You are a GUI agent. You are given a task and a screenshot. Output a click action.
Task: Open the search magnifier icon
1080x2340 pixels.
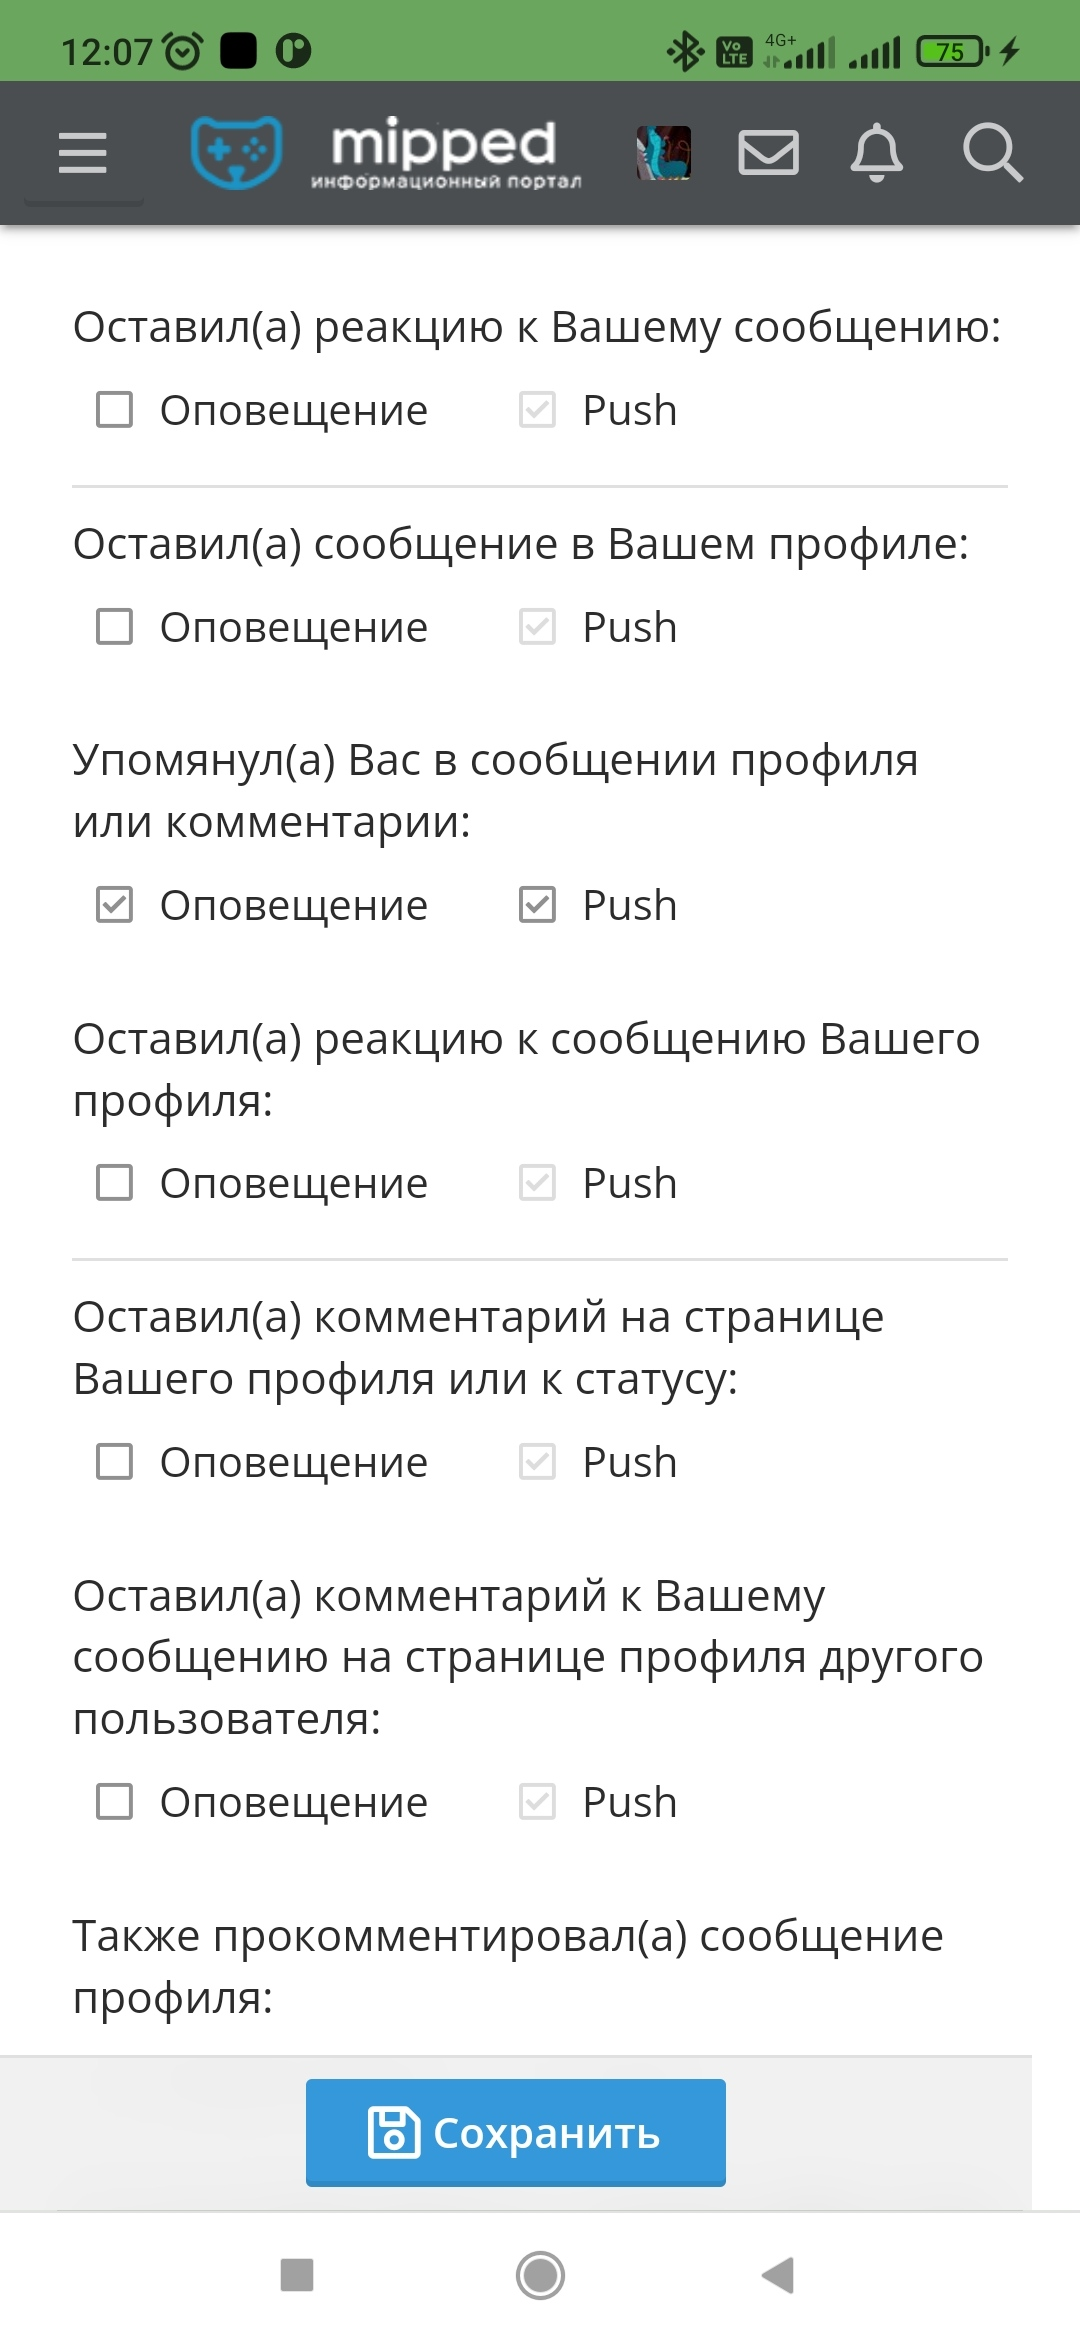coord(992,153)
